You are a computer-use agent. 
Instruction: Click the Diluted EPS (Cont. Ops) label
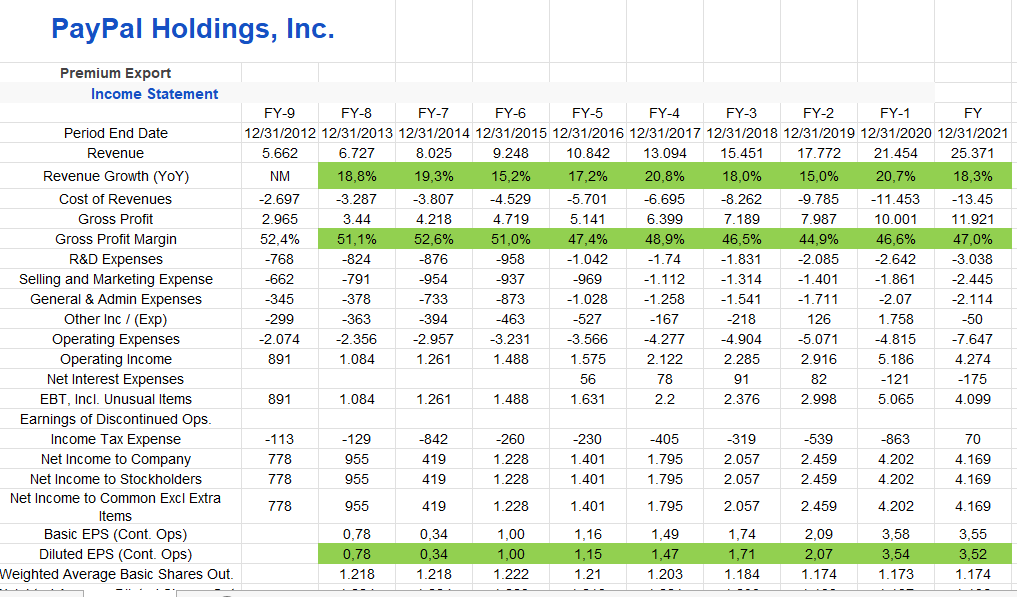pyautogui.click(x=115, y=555)
